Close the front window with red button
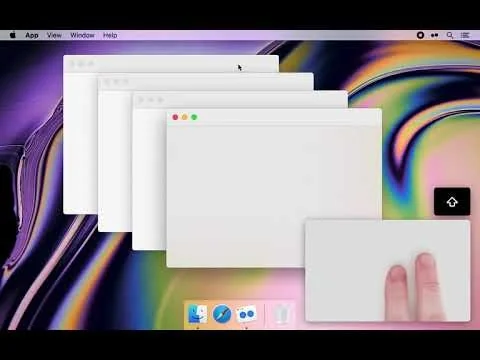The height and width of the screenshot is (360, 480). pos(175,117)
